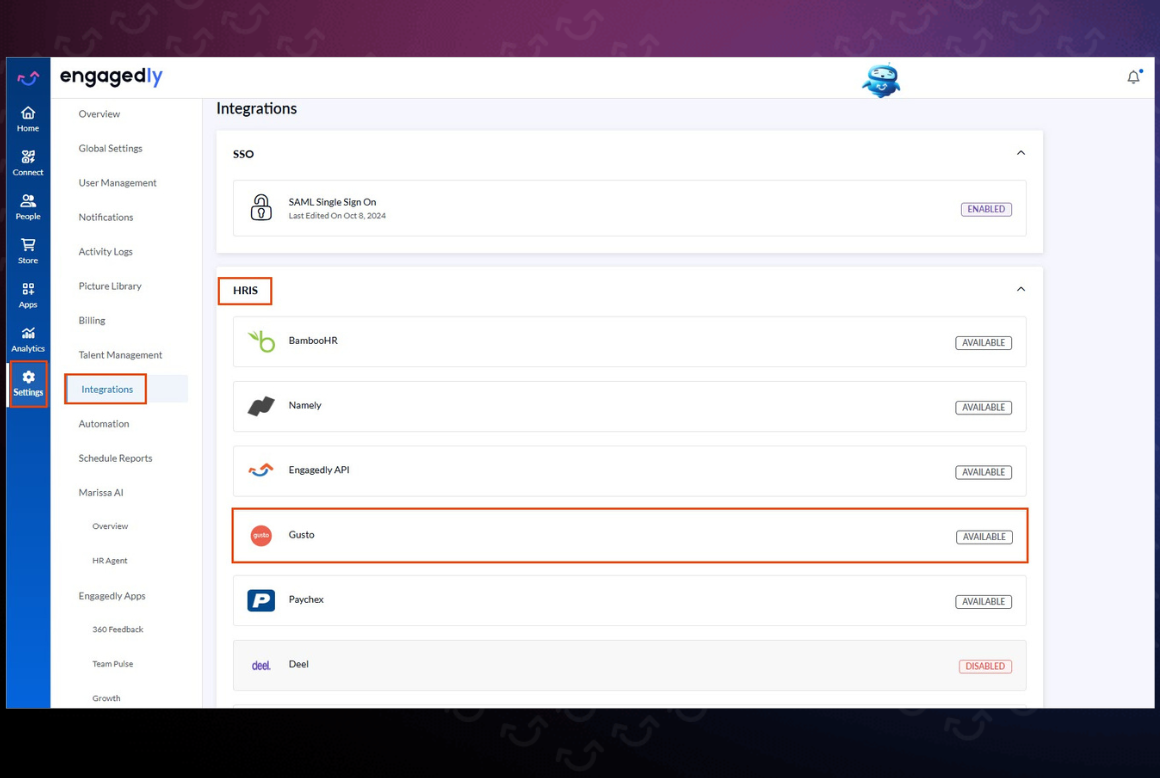The height and width of the screenshot is (778, 1160).
Task: Open the SAML Single Sign On integration
Action: coord(630,209)
